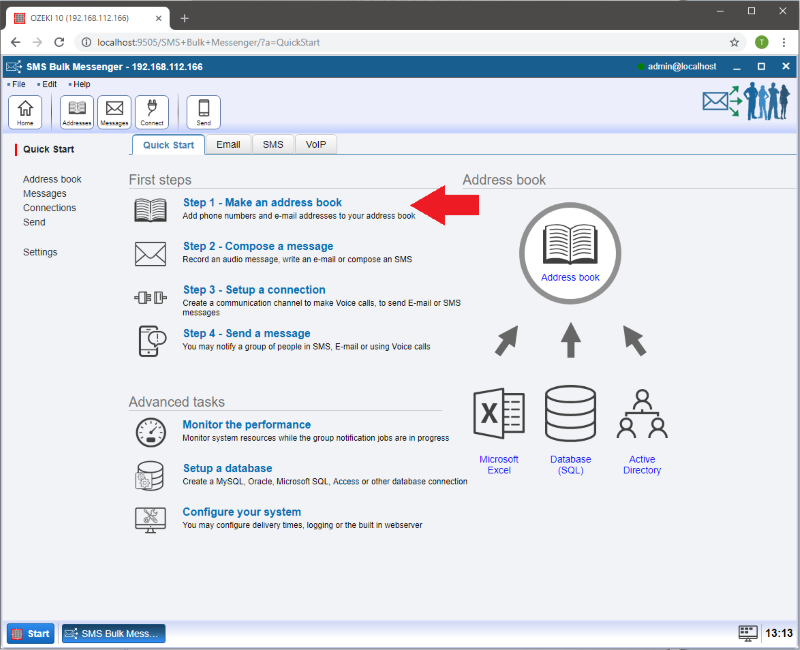Select the Database (SQL) cylinder icon
800x650 pixels.
pyautogui.click(x=570, y=415)
